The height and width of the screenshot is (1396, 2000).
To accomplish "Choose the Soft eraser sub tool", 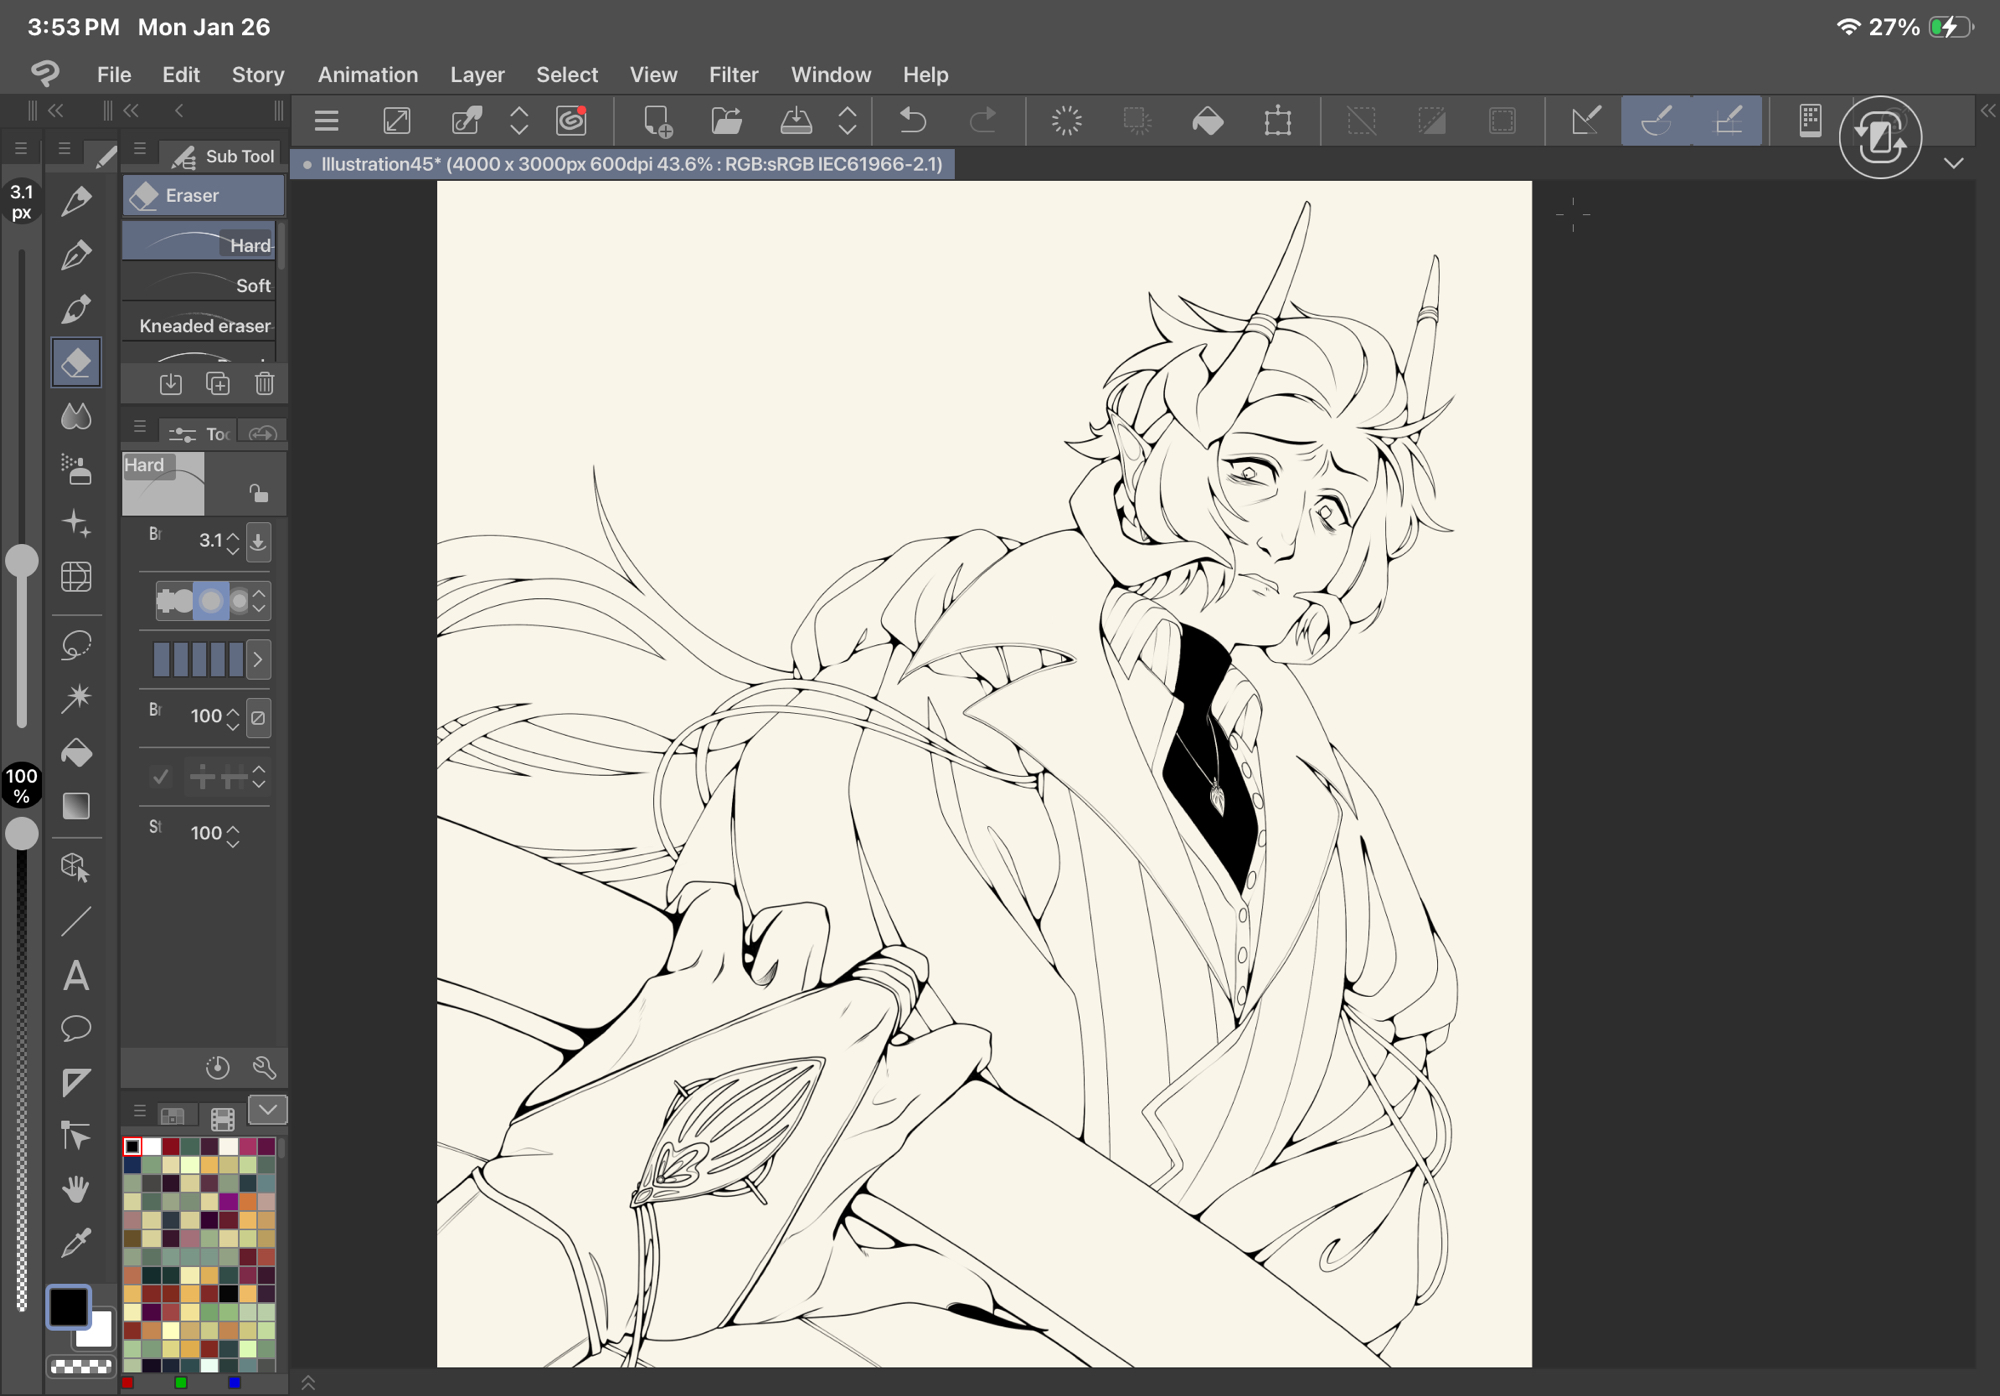I will [200, 286].
